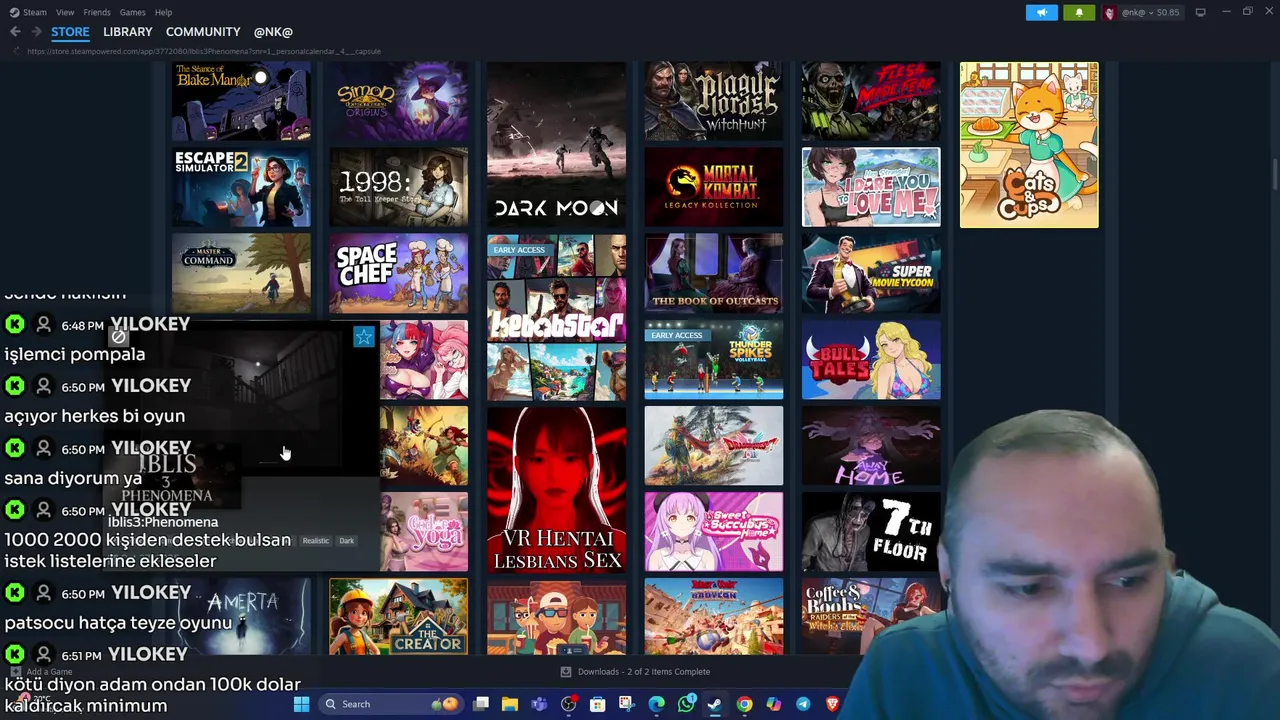Viewport: 1280px width, 720px height.
Task: Open The Seance of Blake Manor capsule
Action: coord(241,101)
